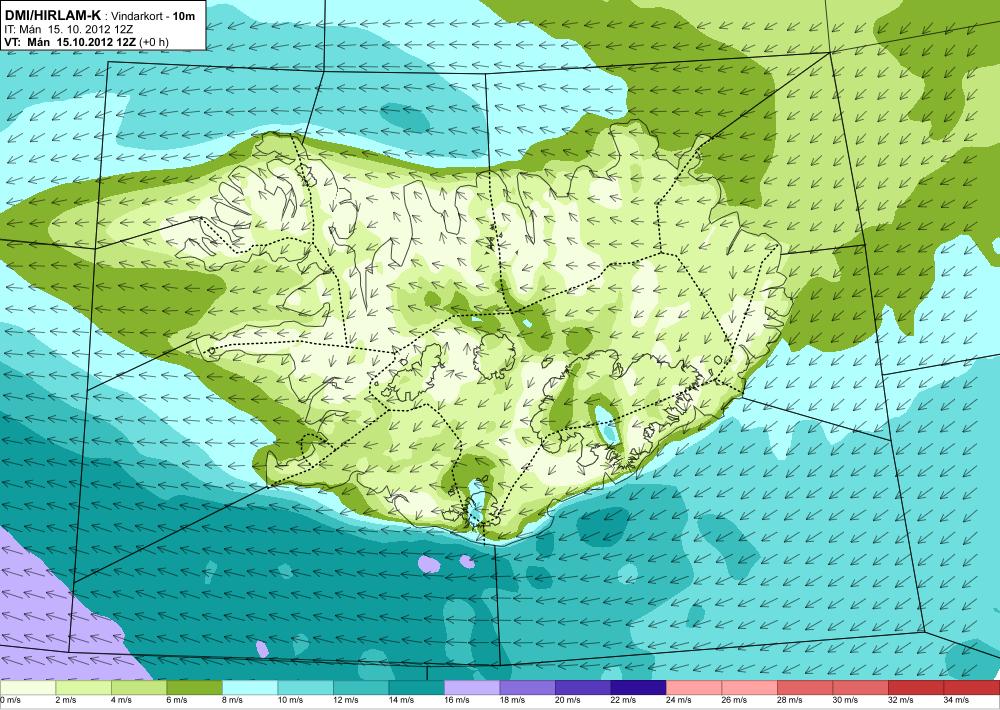The image size is (1000, 710).
Task: Click the "14 m/s" legend label
Action: click(401, 700)
